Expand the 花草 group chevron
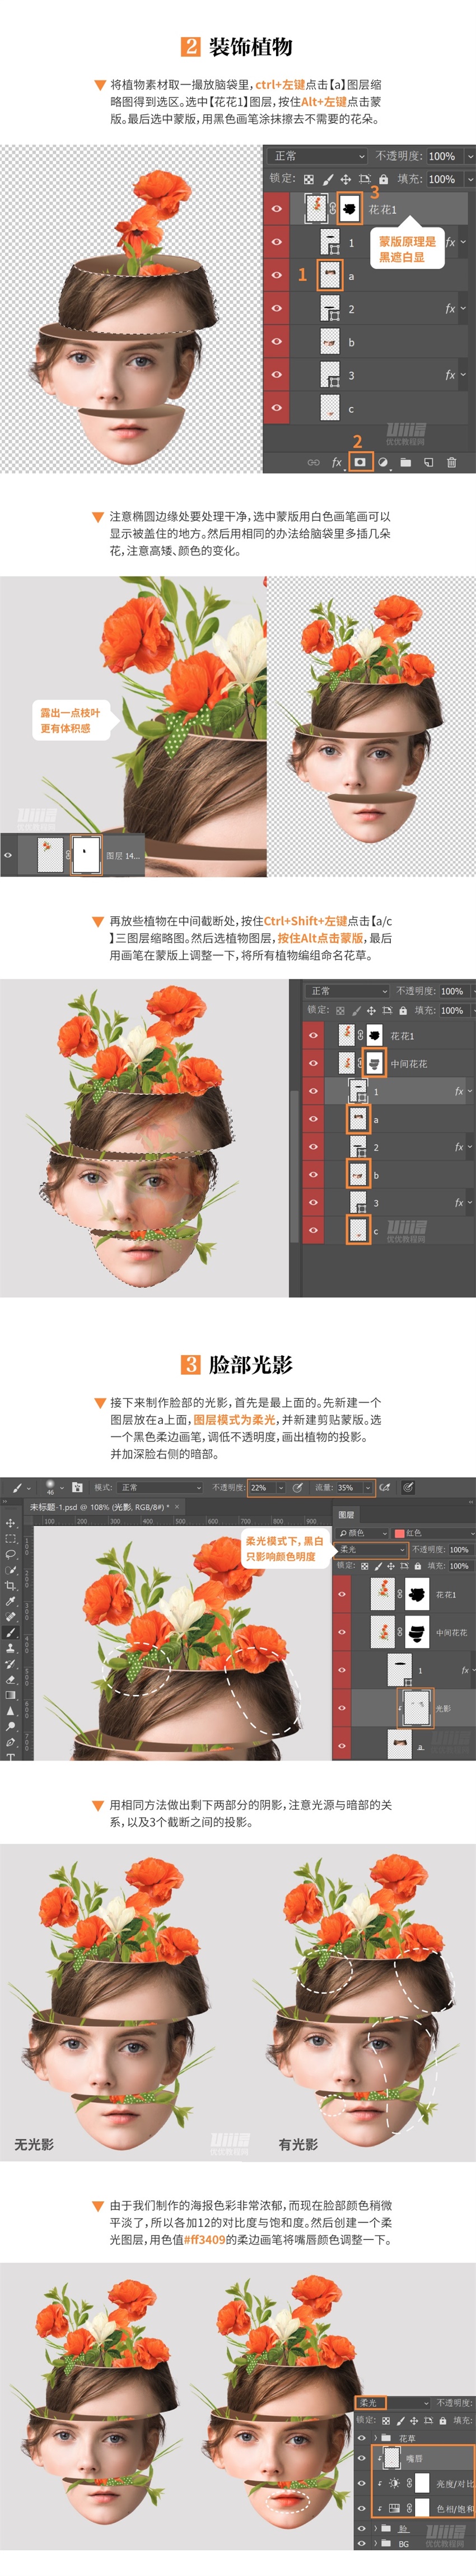 (376, 2438)
